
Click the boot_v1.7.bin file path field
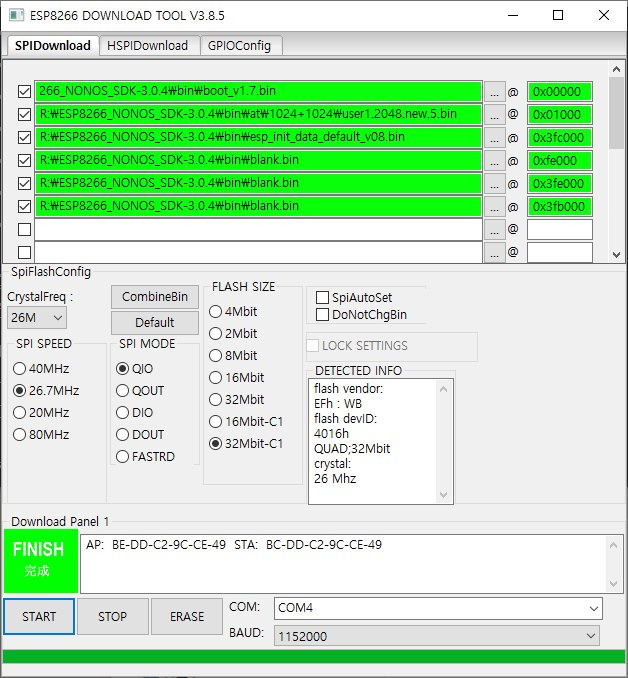click(258, 92)
